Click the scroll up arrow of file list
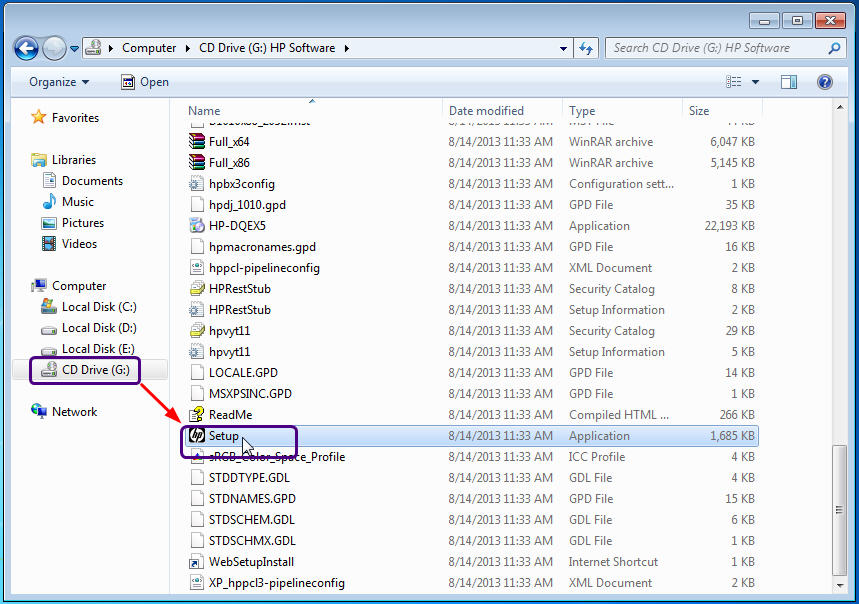The height and width of the screenshot is (604, 859). tap(840, 107)
